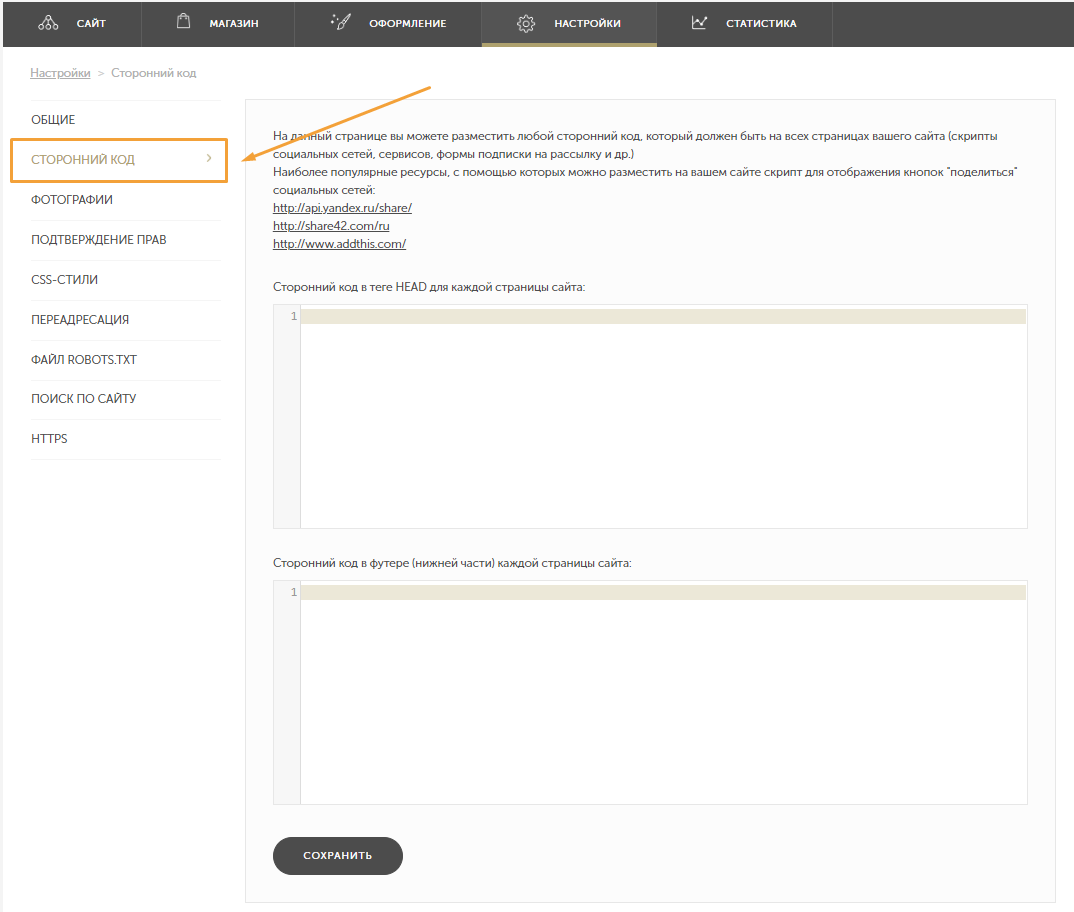Click the shopping bag icon for Магазин
Viewport: 1074px width, 912px height.
183,21
